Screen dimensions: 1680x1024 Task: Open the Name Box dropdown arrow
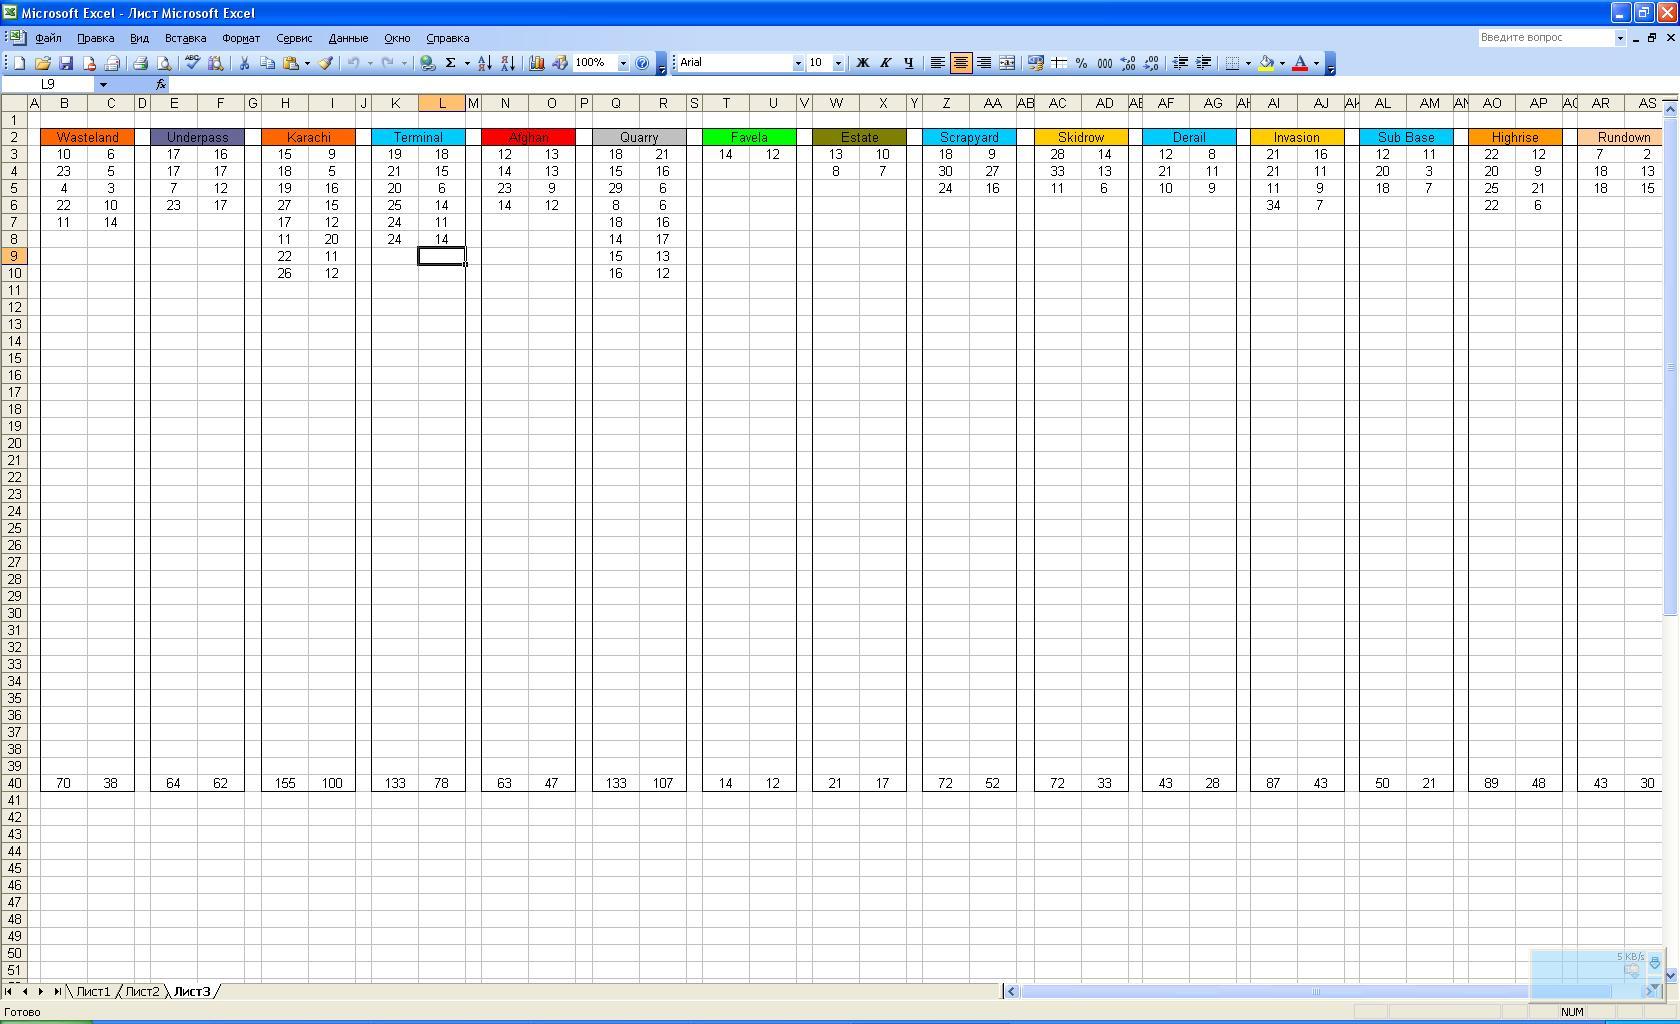click(103, 85)
